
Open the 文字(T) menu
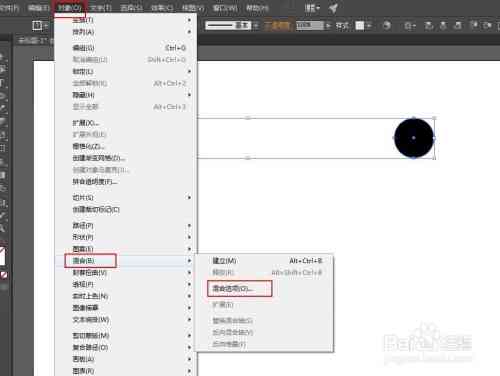pyautogui.click(x=101, y=8)
